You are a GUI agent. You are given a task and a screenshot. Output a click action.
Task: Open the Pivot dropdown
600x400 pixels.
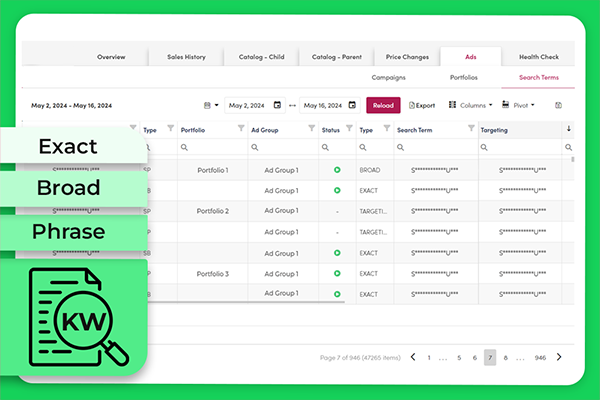[x=518, y=105]
